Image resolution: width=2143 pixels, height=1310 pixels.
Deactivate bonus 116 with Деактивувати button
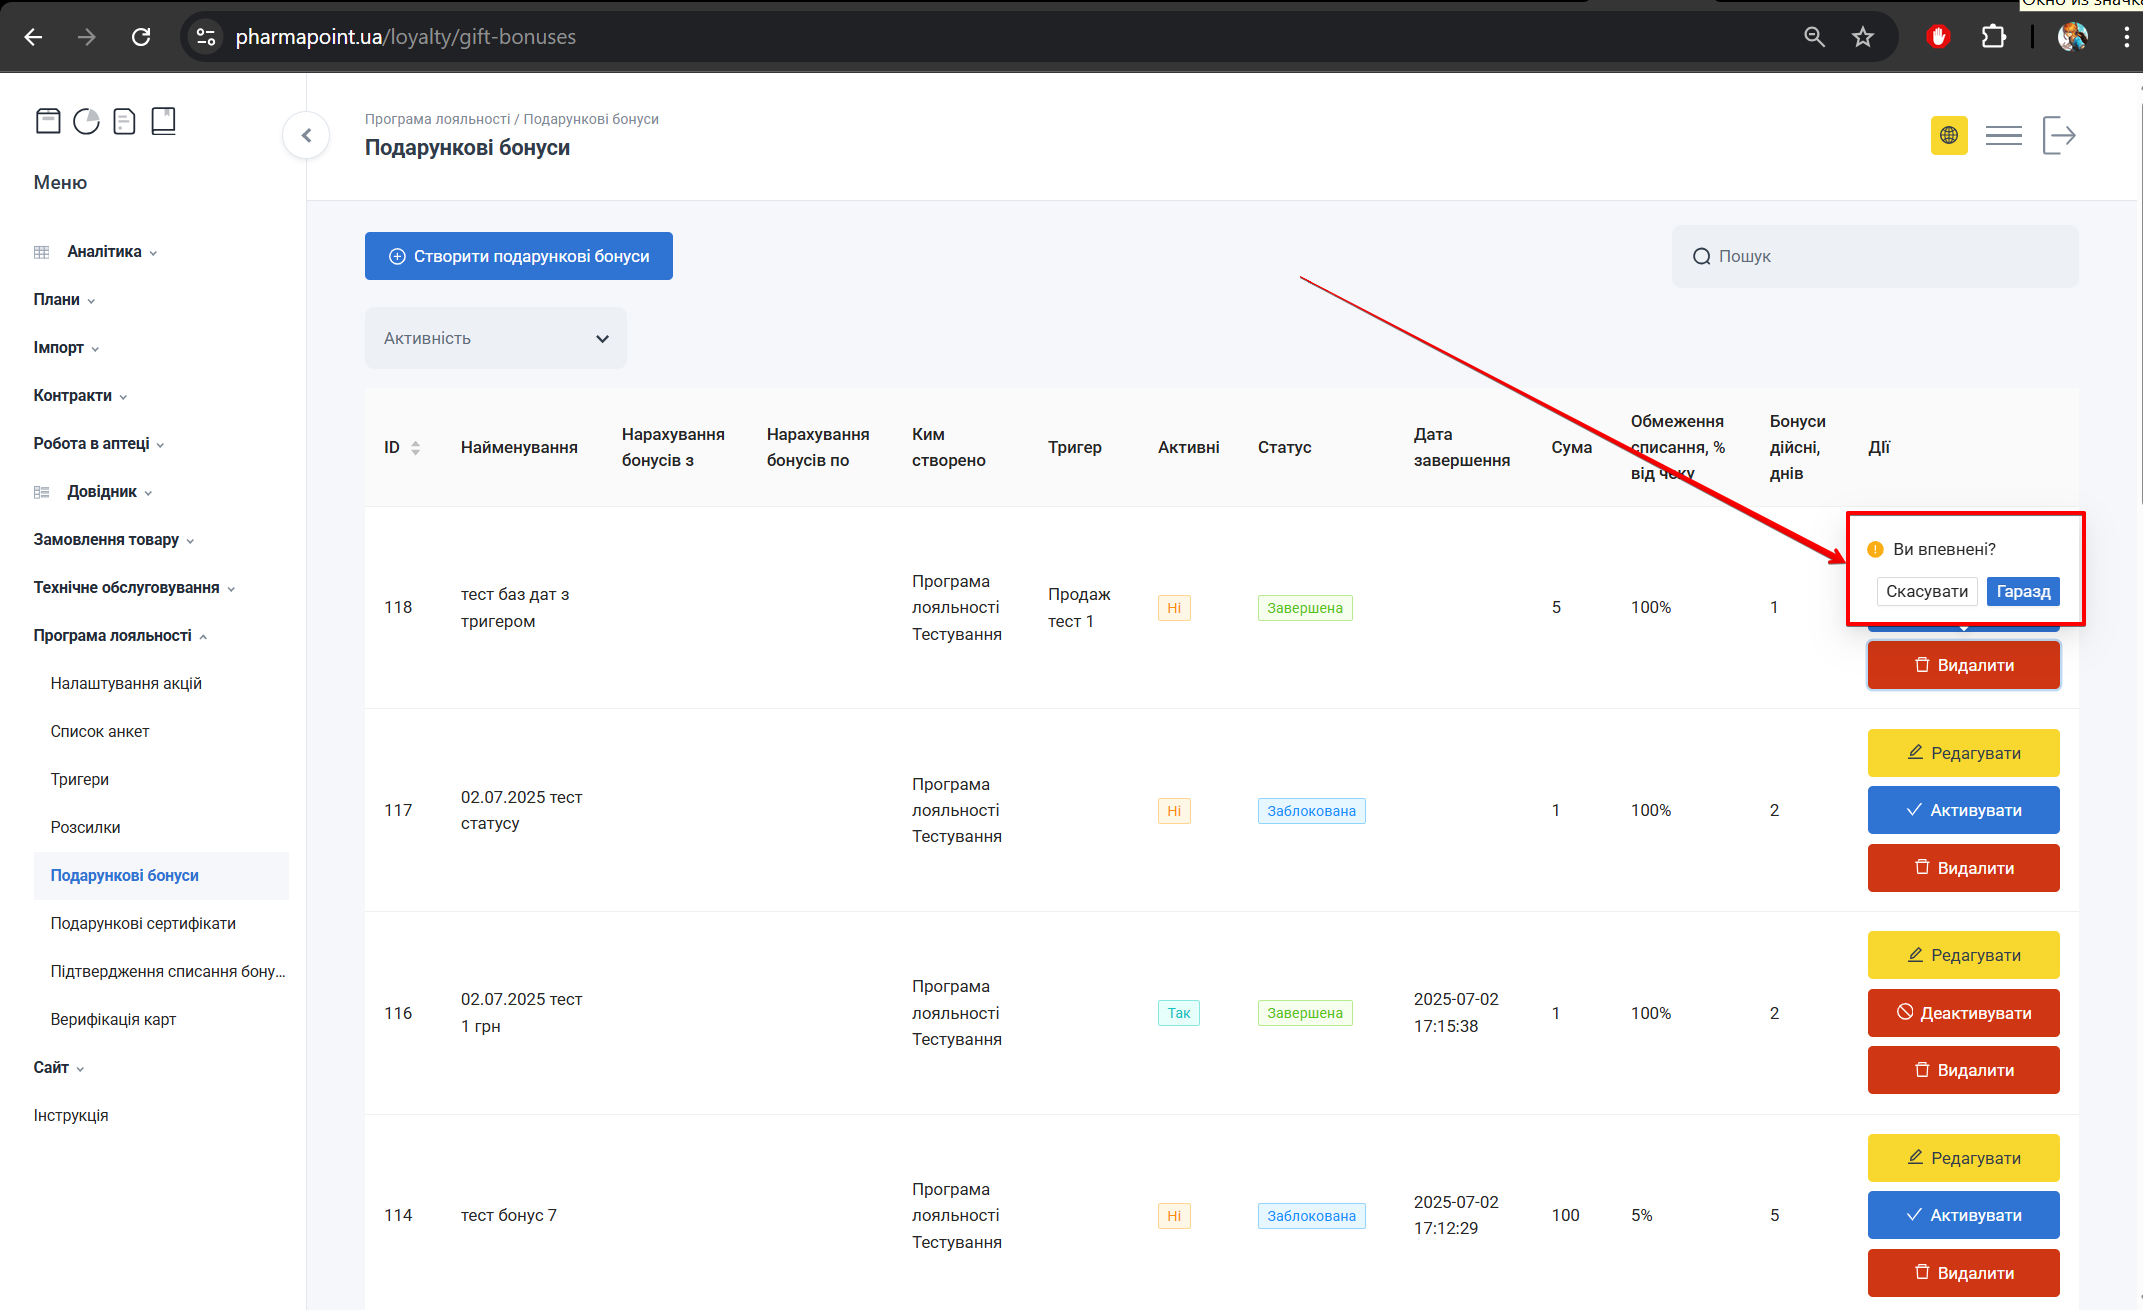click(x=1962, y=1013)
